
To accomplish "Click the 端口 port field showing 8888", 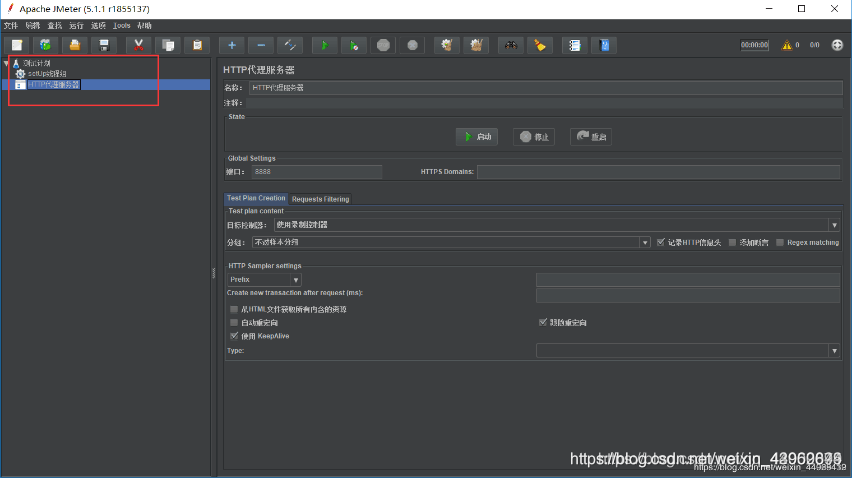I will 317,172.
